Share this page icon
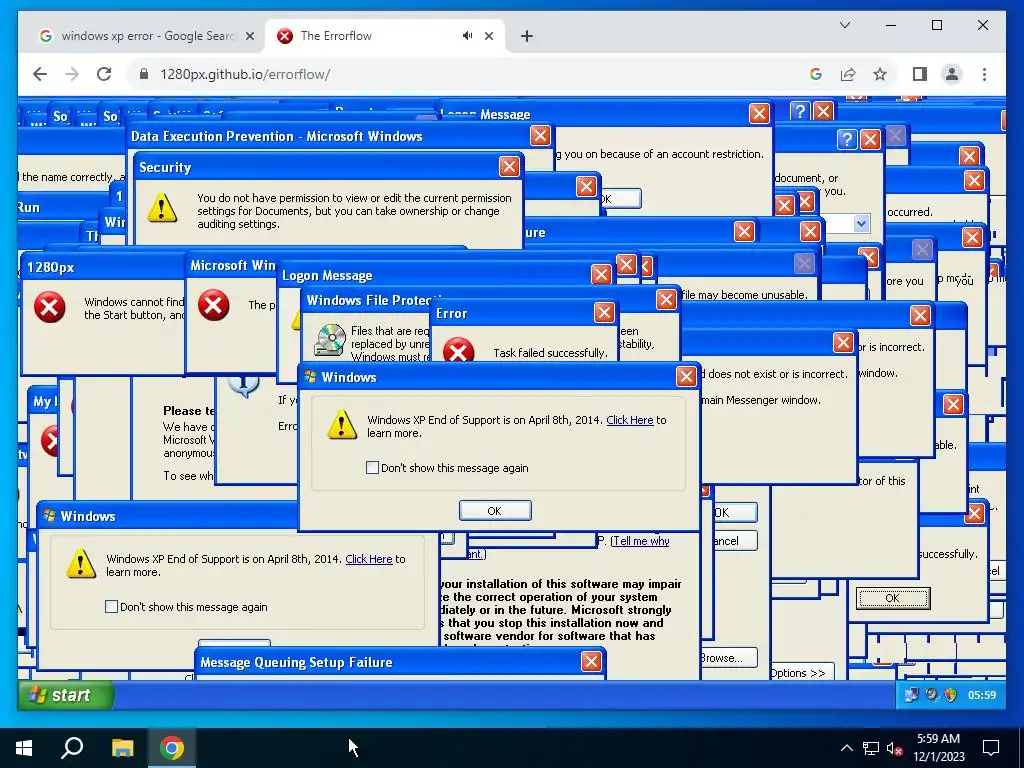This screenshot has width=1024, height=768. (x=848, y=74)
